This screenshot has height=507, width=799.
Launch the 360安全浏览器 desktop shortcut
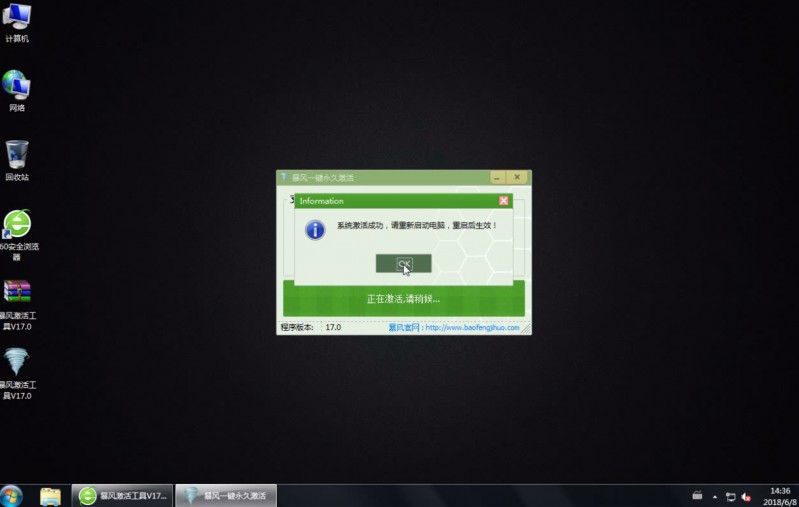18,234
